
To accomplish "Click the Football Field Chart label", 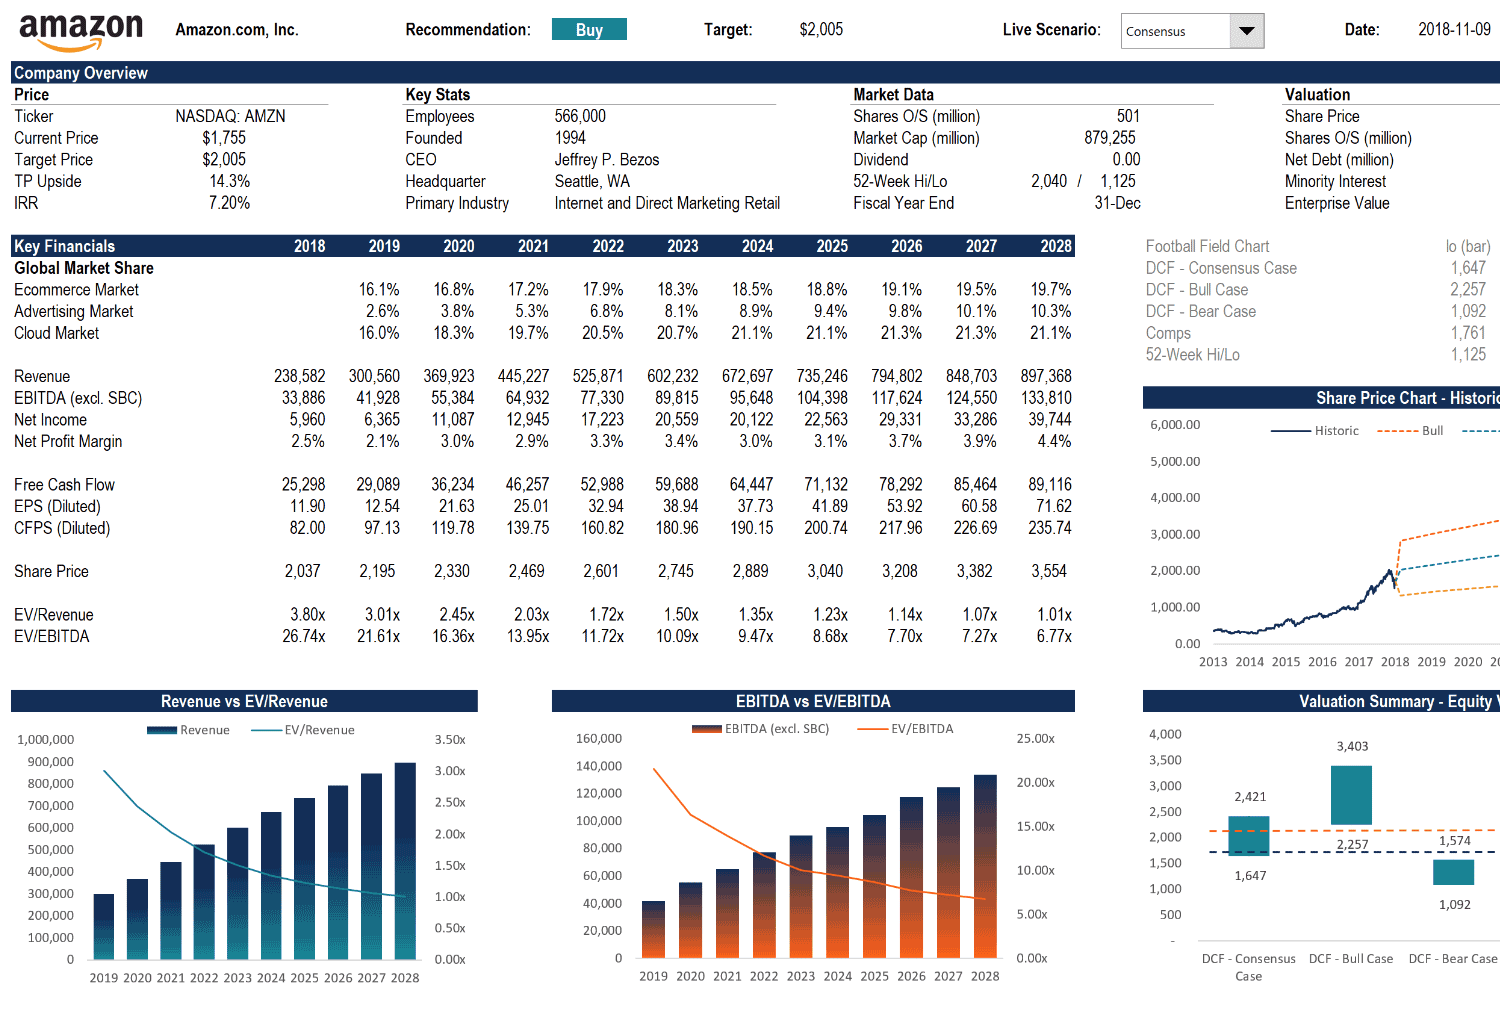I will [x=1207, y=246].
